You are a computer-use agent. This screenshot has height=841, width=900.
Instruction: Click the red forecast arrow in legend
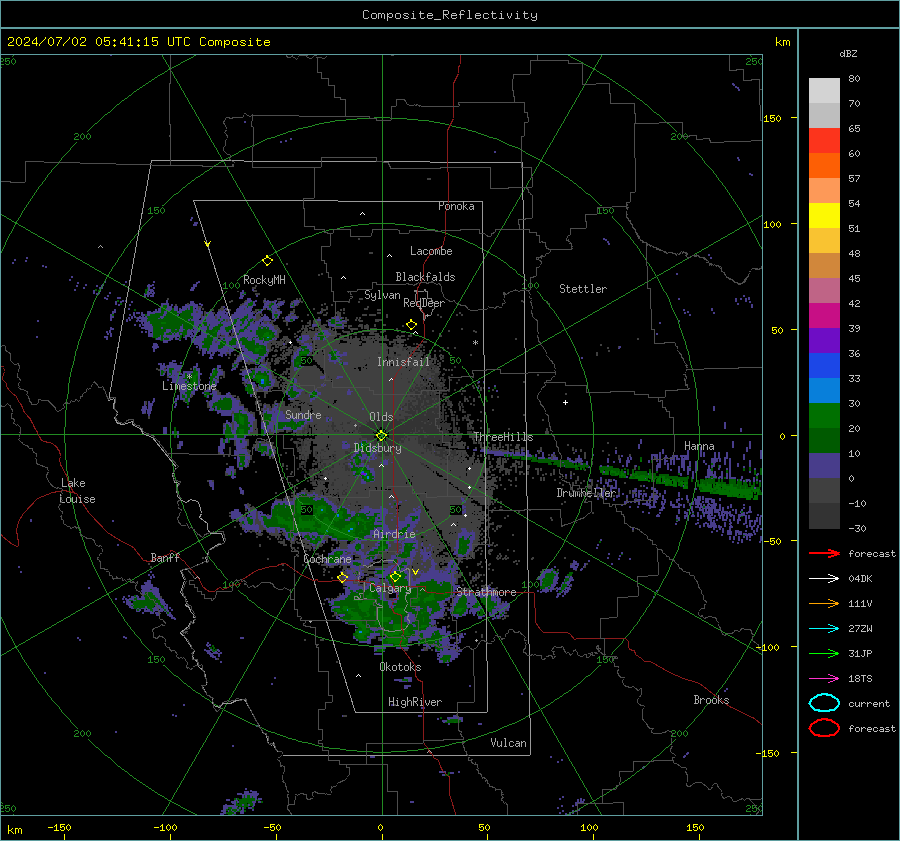point(824,553)
